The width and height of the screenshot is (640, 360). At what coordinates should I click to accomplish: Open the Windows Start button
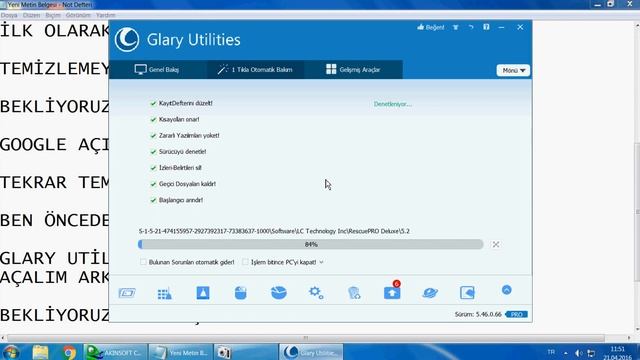[x=11, y=352]
